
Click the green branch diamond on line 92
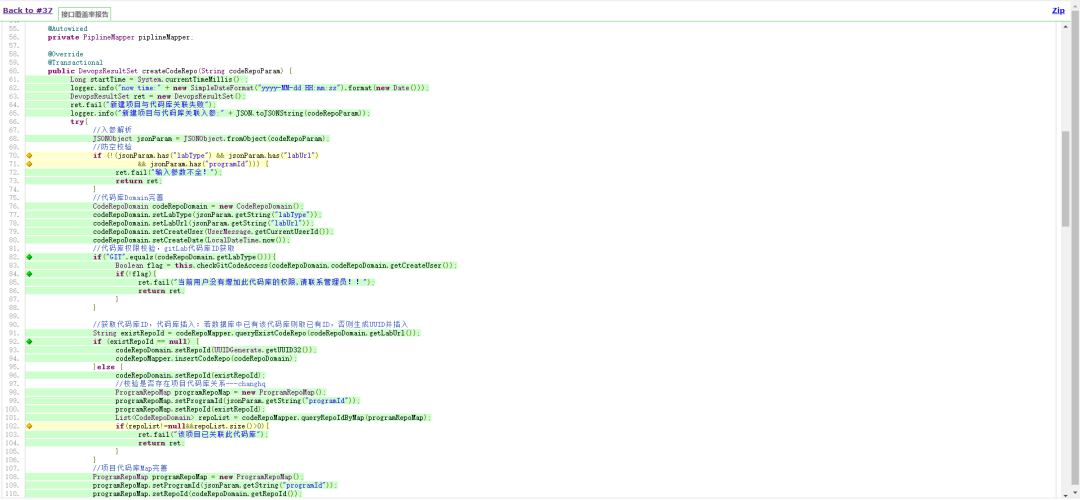(x=29, y=342)
